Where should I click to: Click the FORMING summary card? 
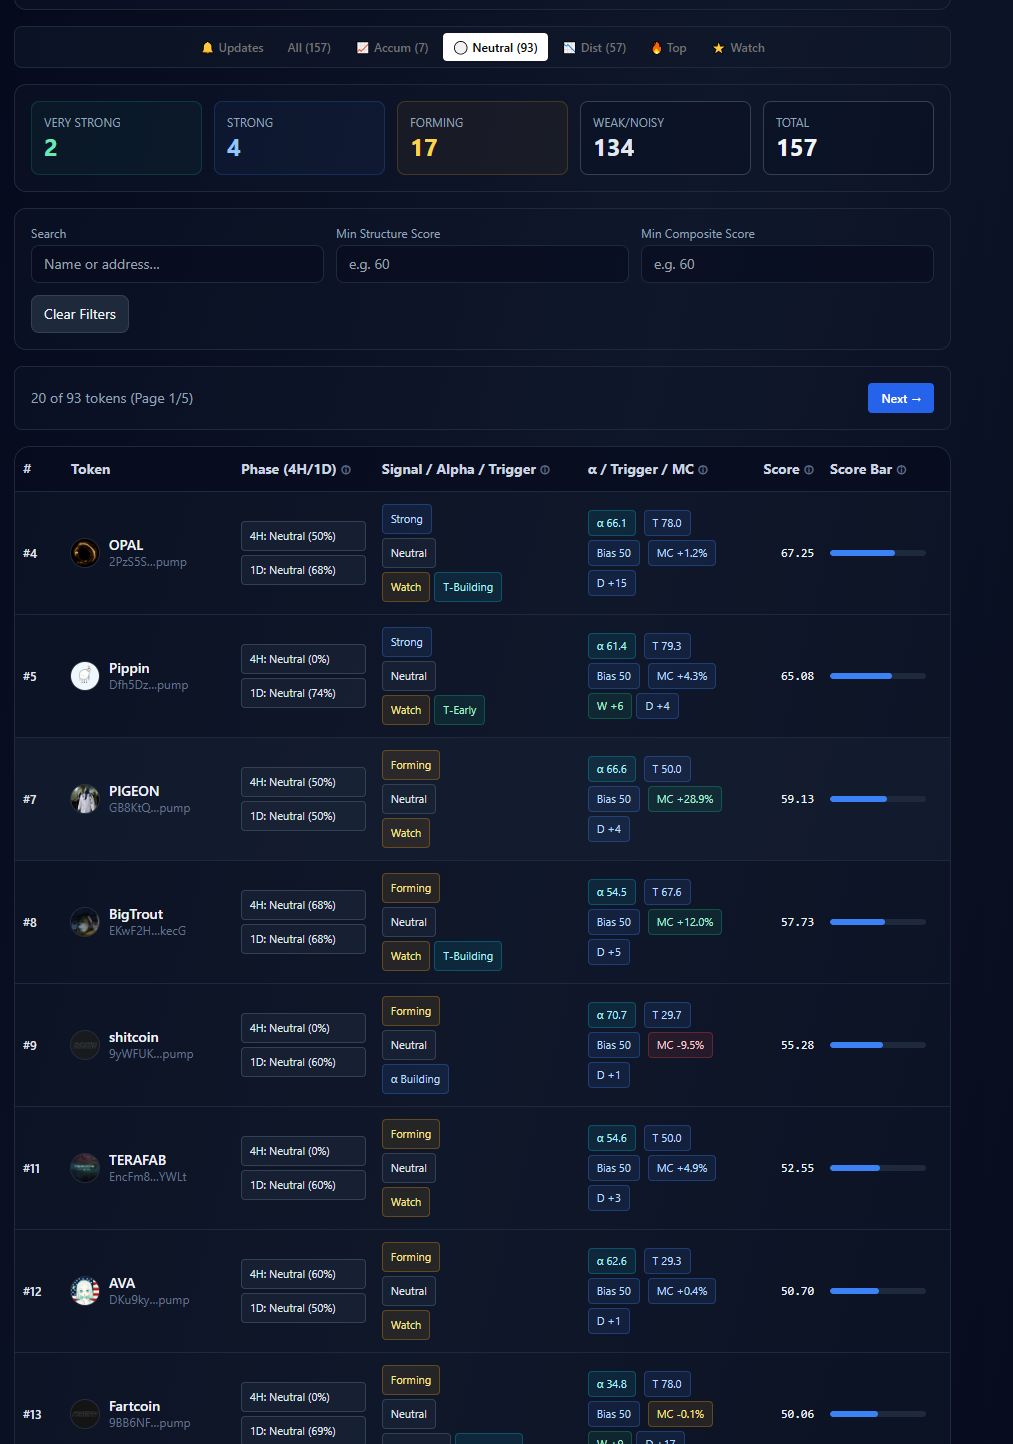[482, 138]
